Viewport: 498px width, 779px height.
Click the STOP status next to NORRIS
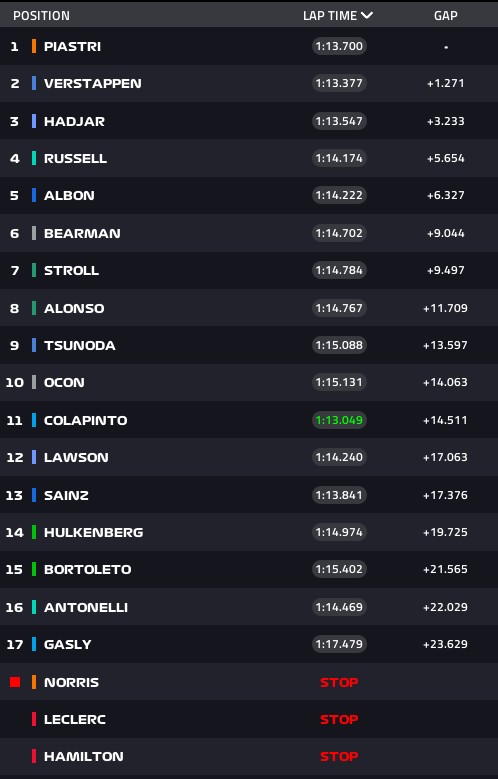[x=339, y=683]
